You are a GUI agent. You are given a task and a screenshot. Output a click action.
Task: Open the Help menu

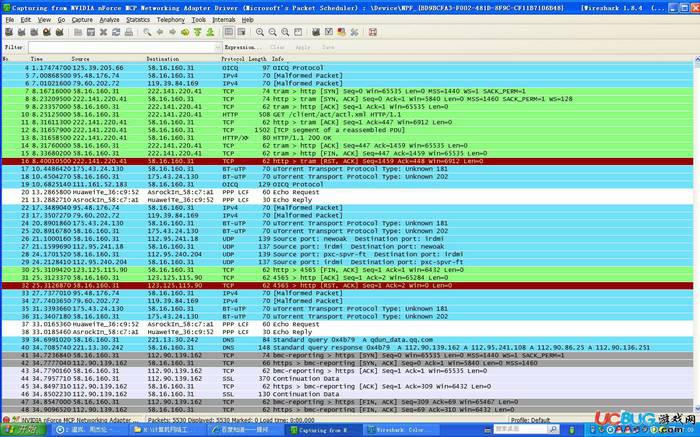pyautogui.click(x=247, y=20)
